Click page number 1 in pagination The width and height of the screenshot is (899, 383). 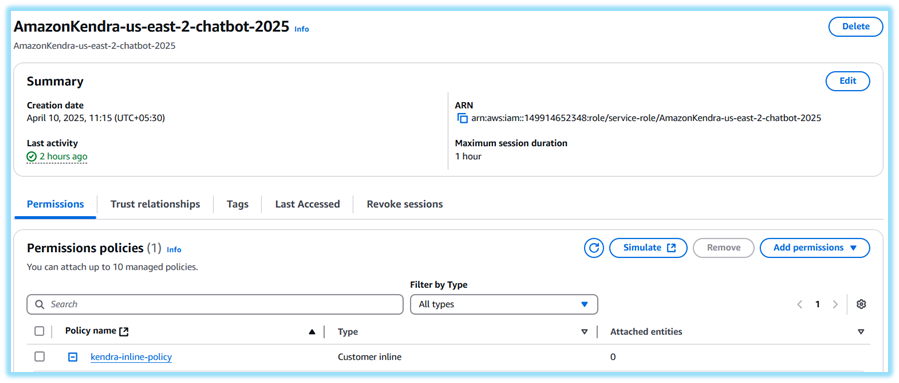818,304
